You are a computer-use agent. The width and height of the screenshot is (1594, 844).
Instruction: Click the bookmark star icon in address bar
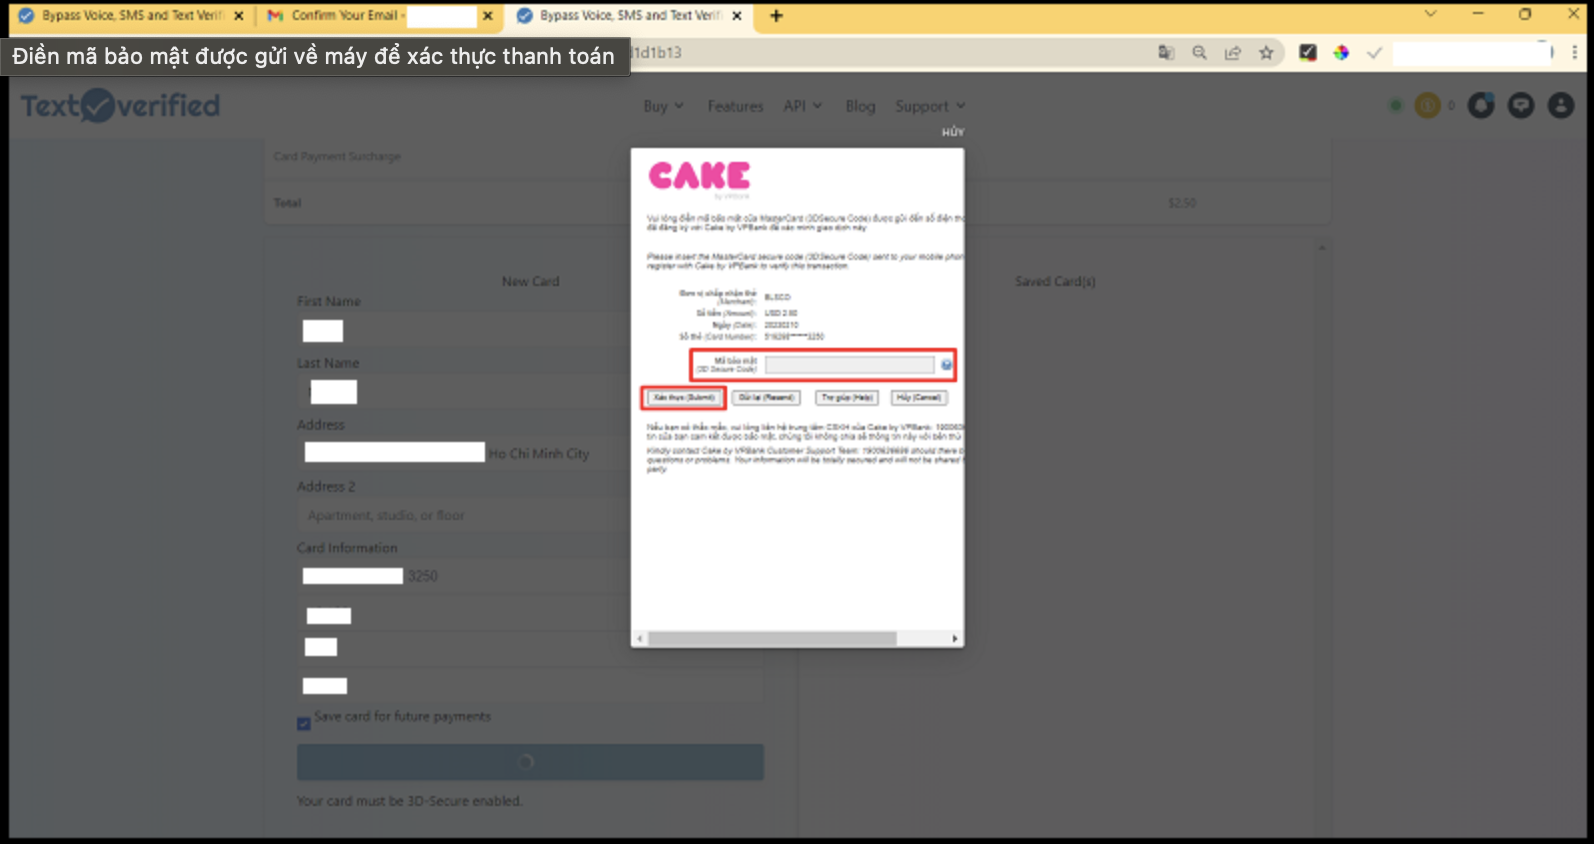tap(1266, 53)
